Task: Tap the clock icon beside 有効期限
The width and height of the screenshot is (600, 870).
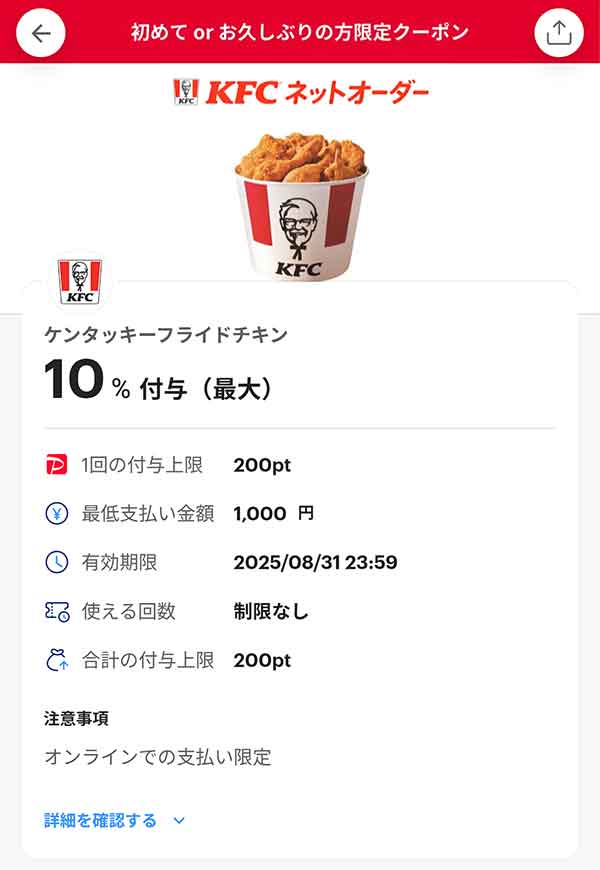Action: pyautogui.click(x=57, y=562)
